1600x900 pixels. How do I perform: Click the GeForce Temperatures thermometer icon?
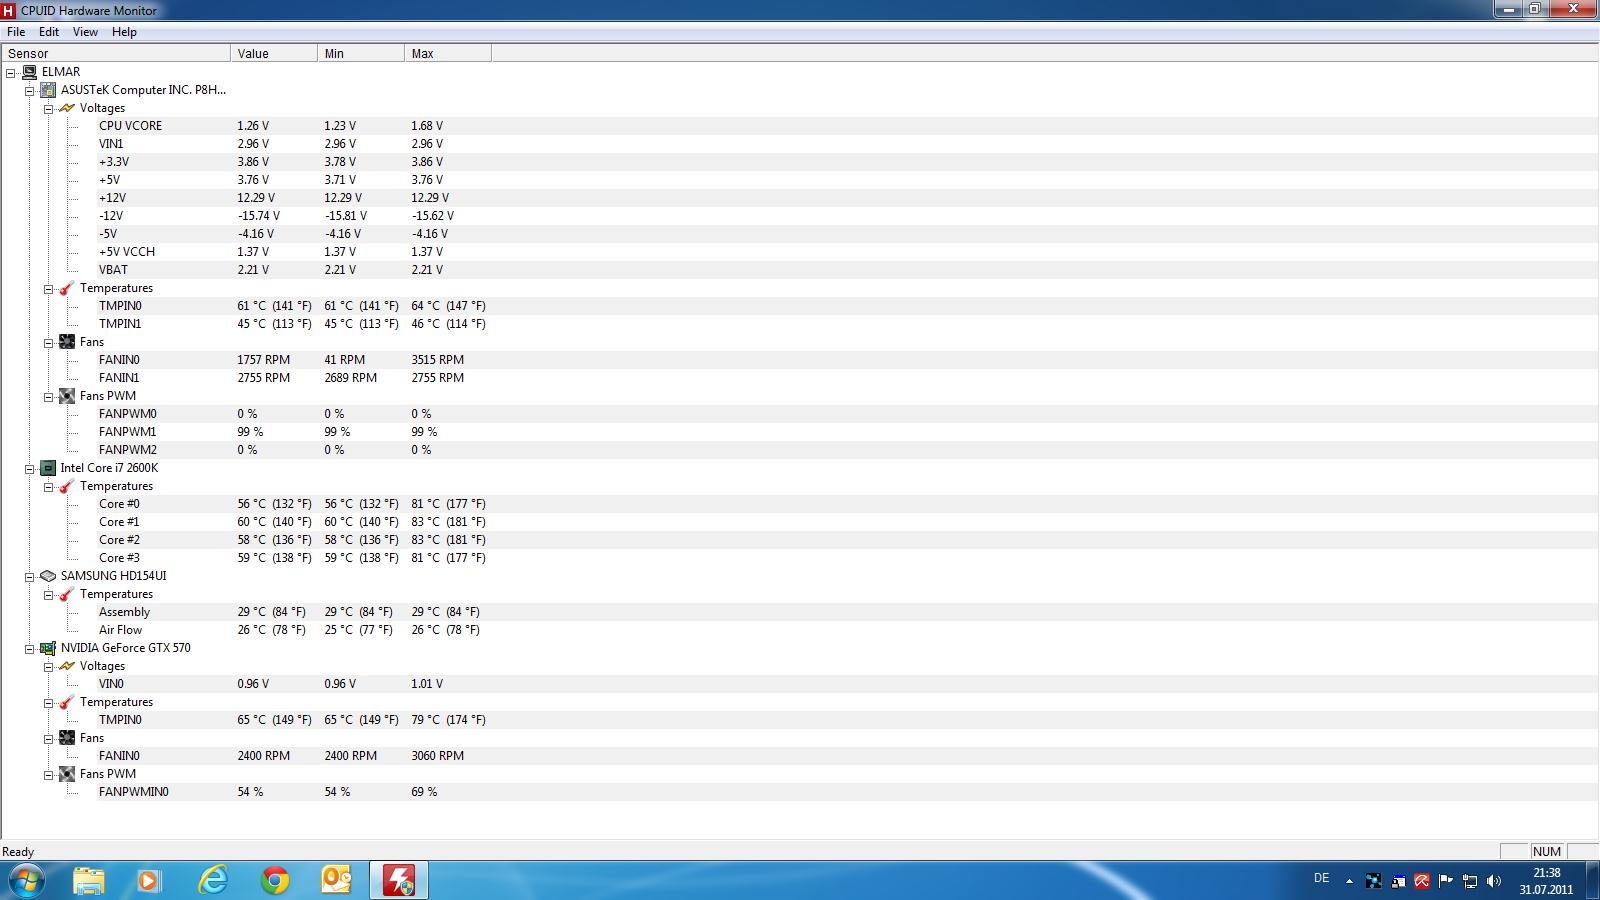pyautogui.click(x=67, y=702)
